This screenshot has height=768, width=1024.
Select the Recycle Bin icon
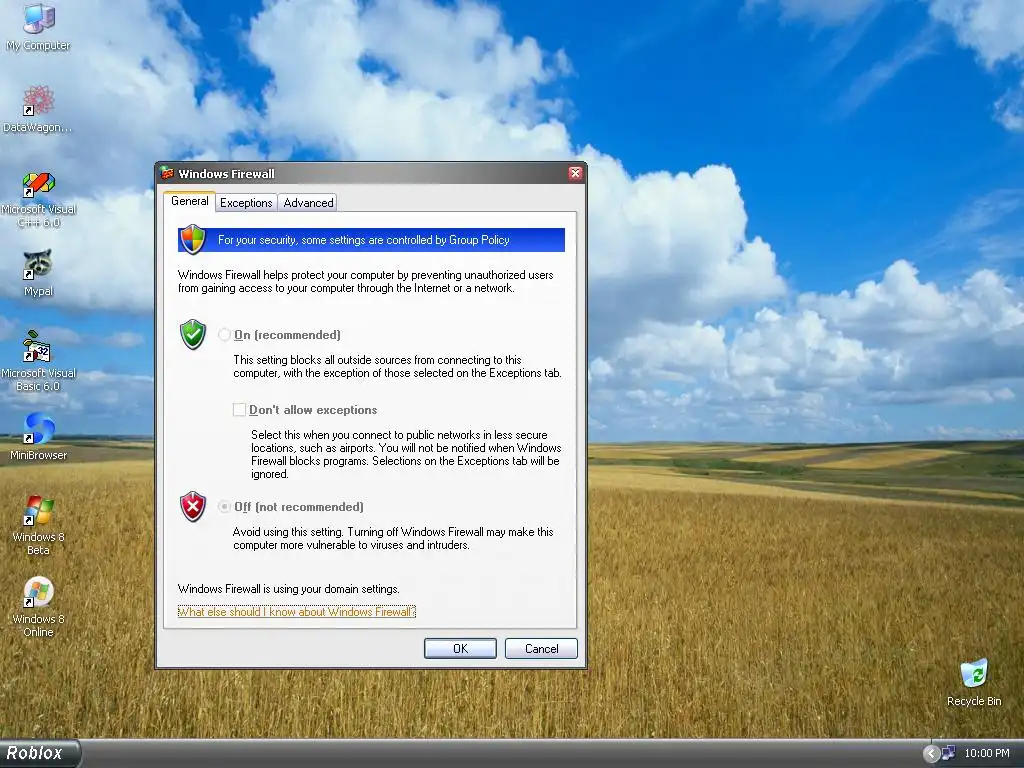click(974, 682)
